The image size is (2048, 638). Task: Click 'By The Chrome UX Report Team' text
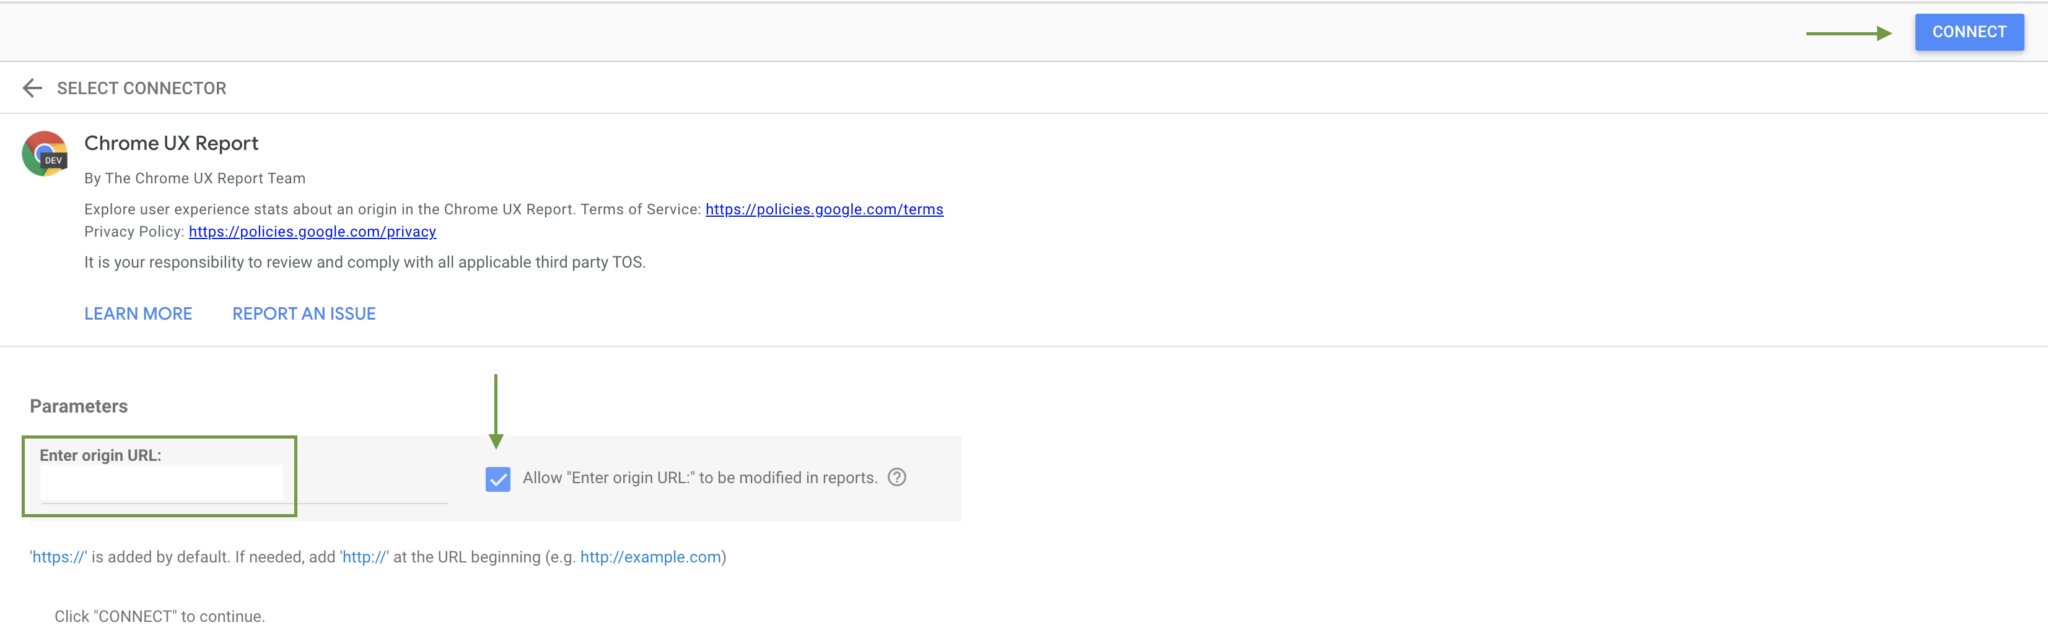[x=195, y=178]
